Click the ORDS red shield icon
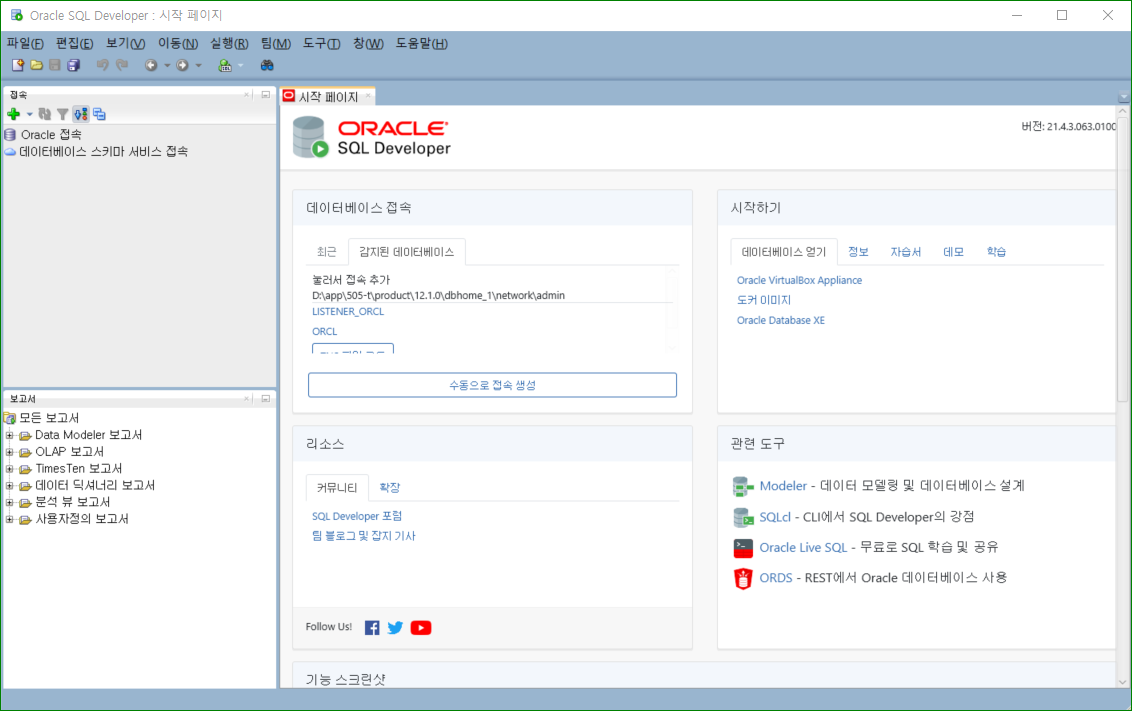Image resolution: width=1132 pixels, height=711 pixels. 743,579
